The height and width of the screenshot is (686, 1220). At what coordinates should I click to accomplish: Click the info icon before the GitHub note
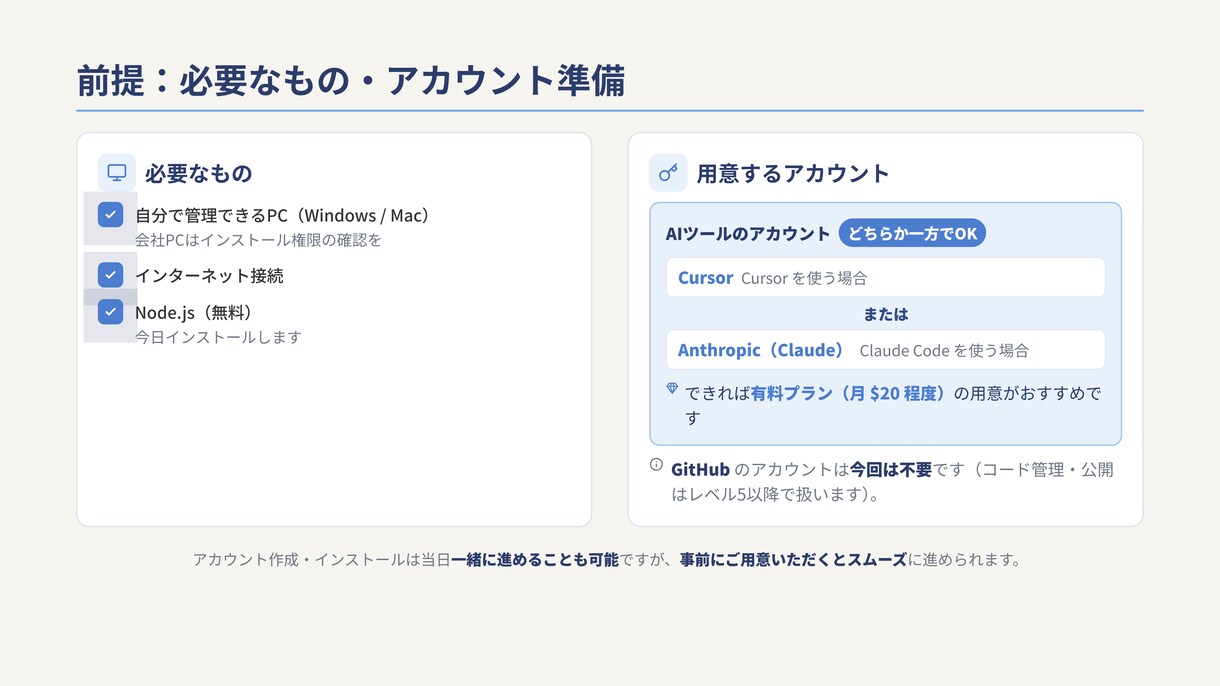click(x=656, y=464)
